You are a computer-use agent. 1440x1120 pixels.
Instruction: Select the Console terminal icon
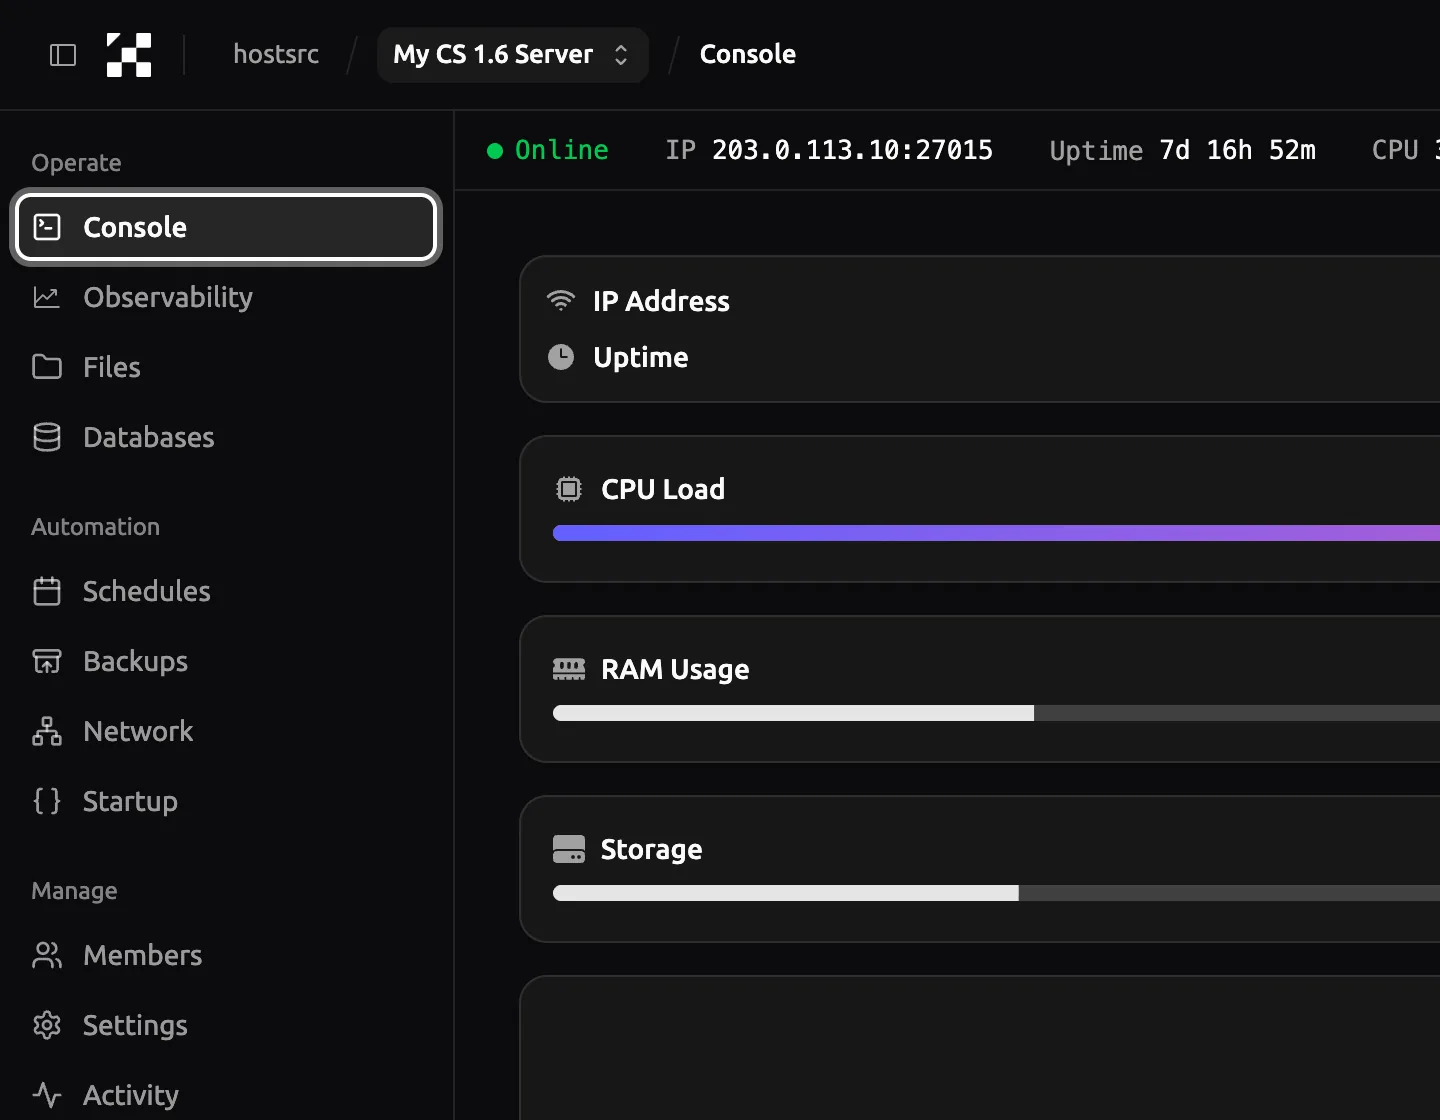point(47,227)
